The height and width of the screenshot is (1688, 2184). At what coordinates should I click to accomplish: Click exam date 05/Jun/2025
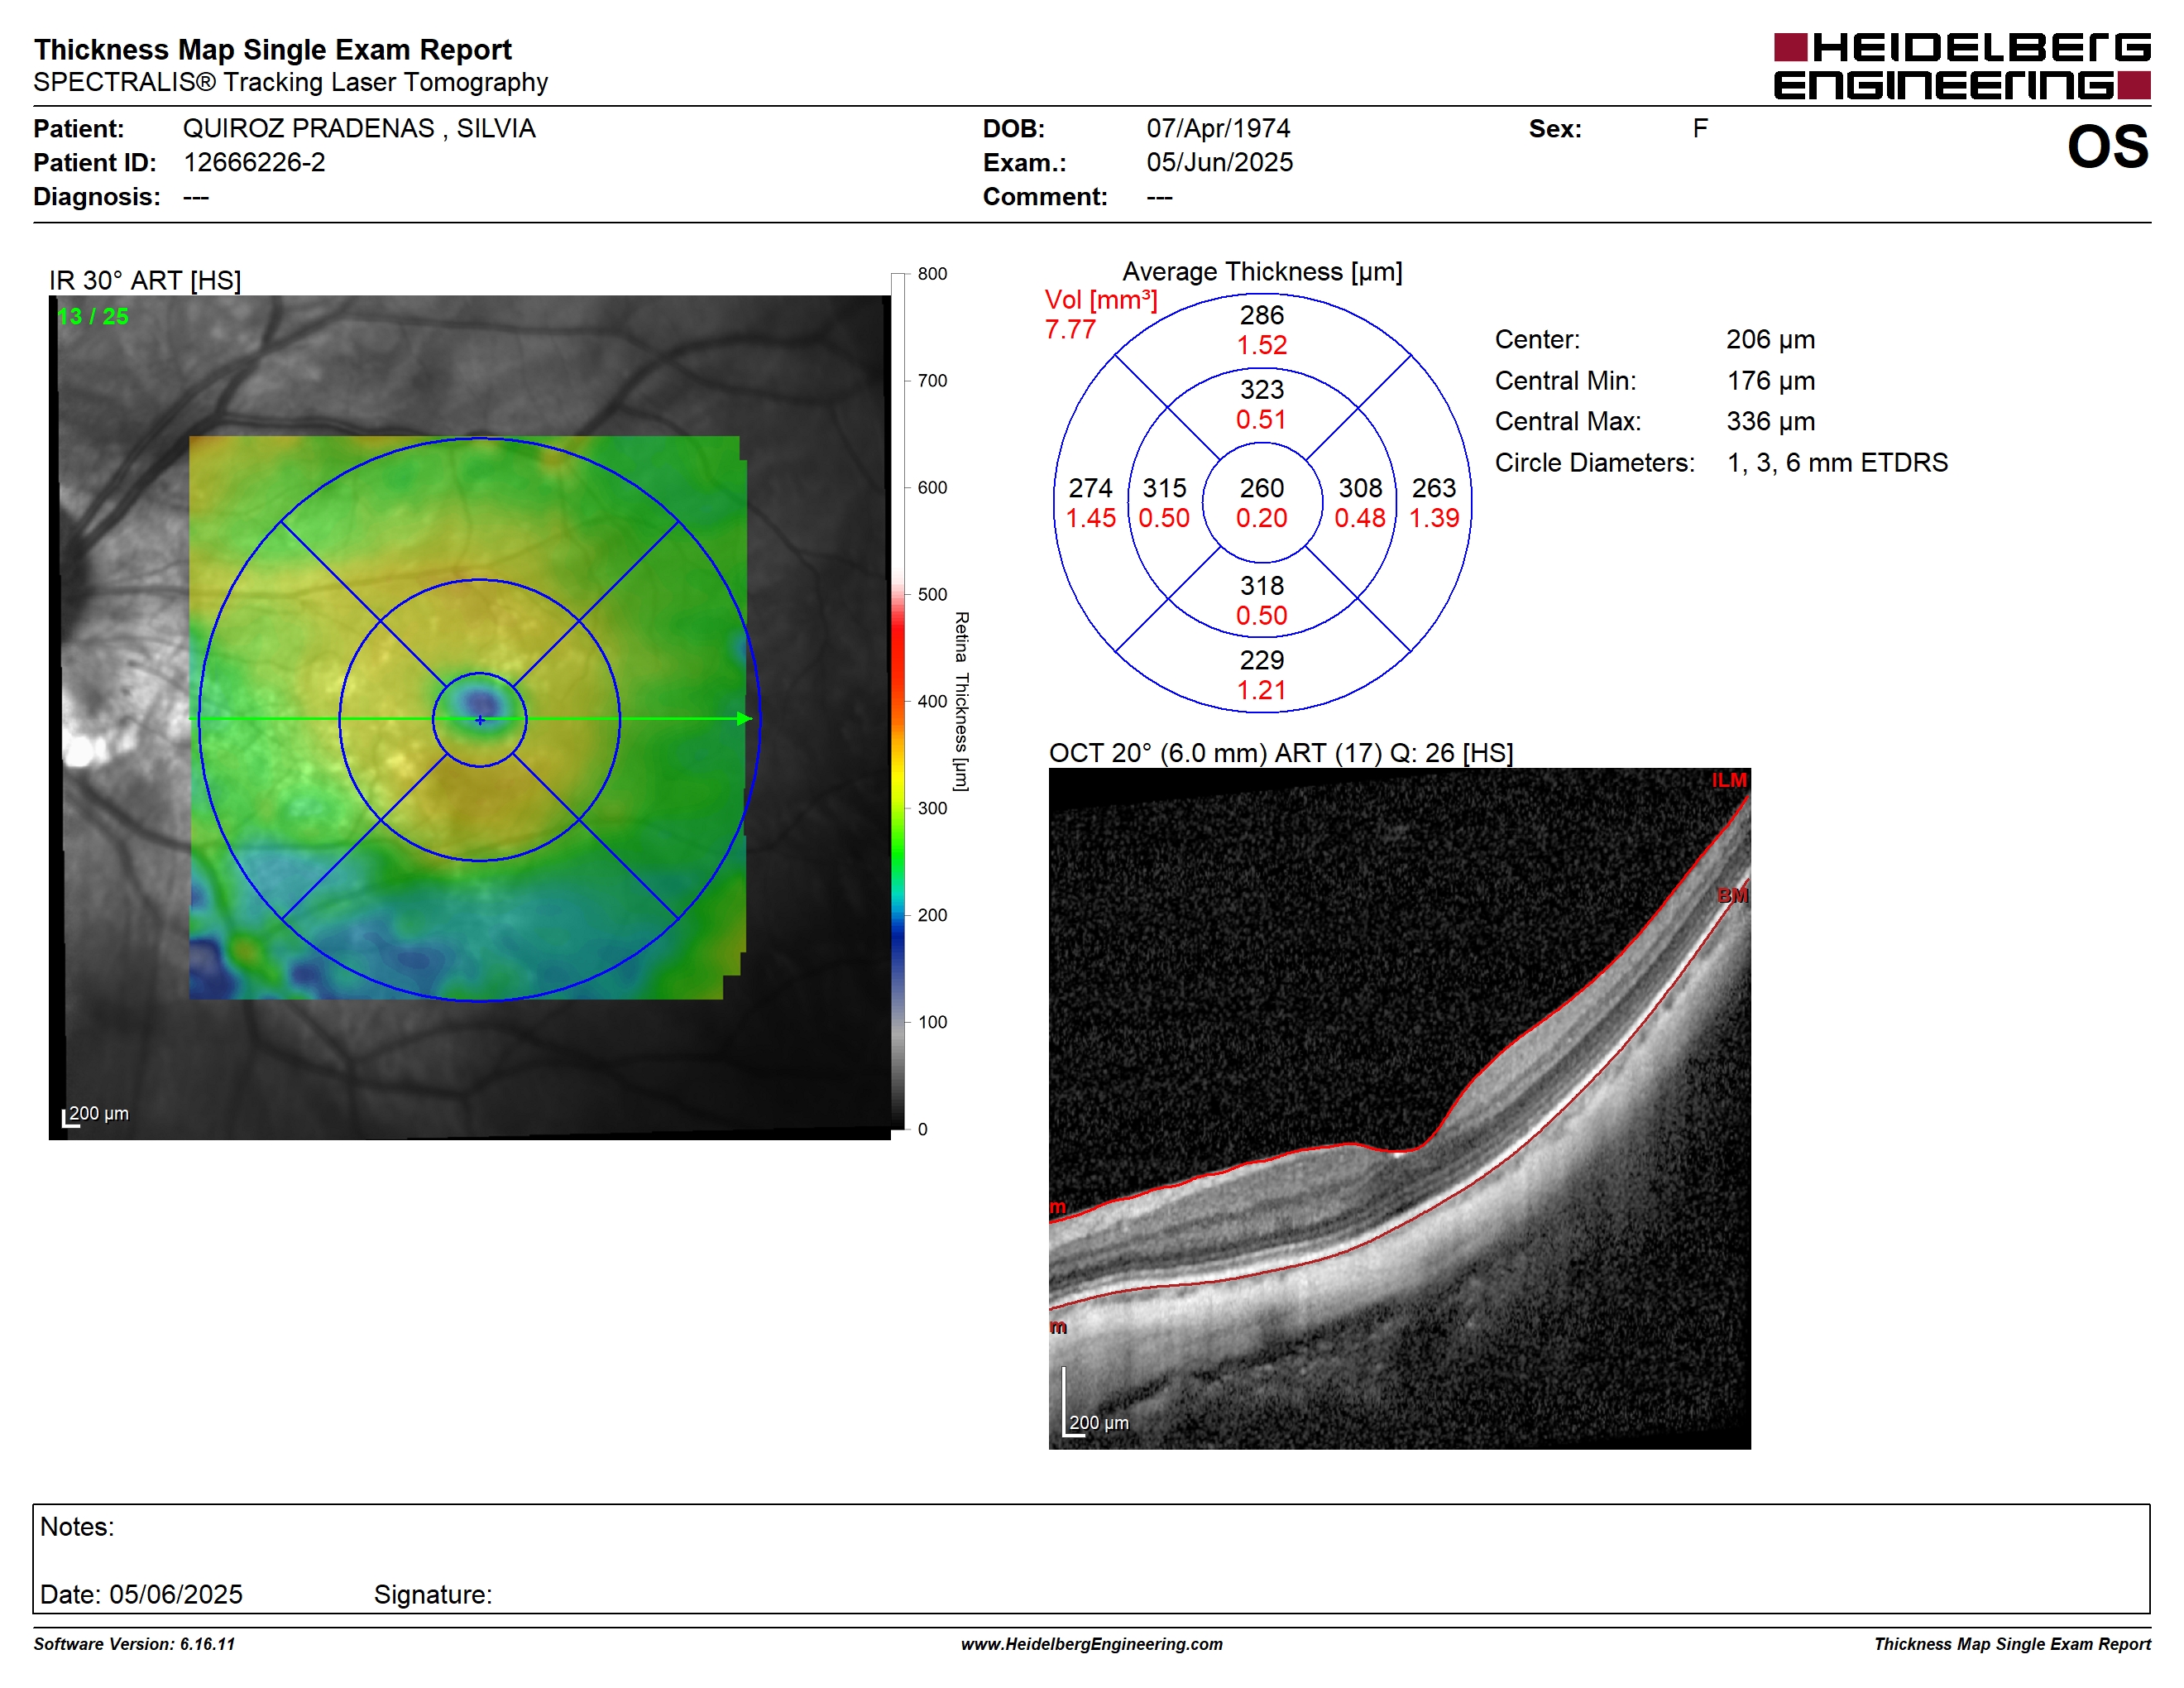[1219, 163]
